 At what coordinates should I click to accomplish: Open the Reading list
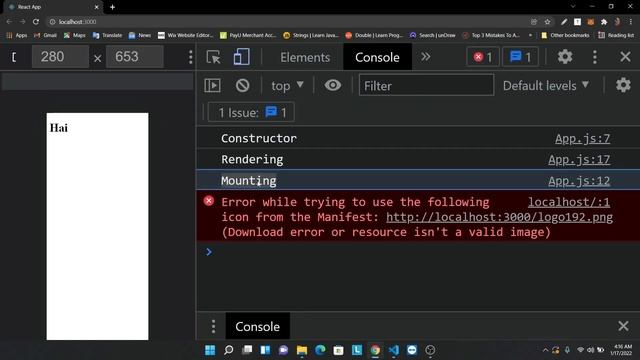616,36
